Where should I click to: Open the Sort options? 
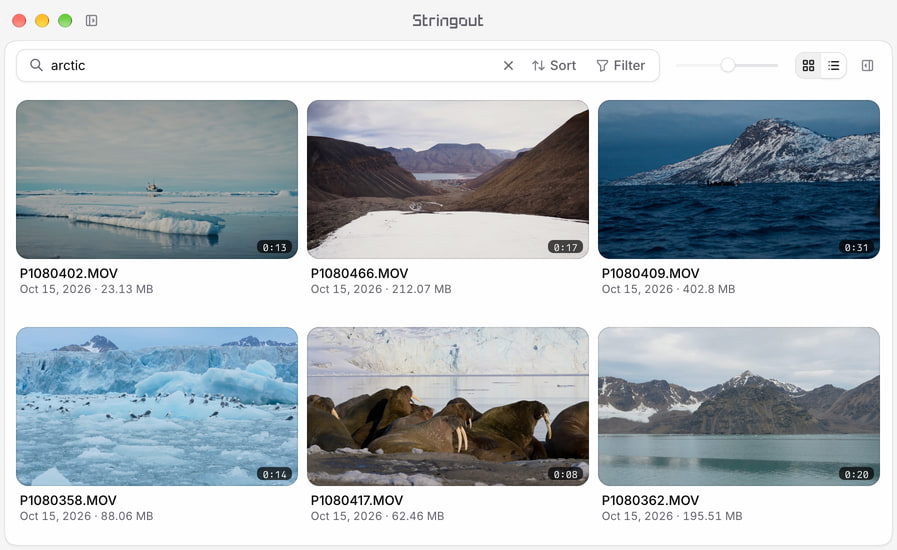tap(554, 66)
